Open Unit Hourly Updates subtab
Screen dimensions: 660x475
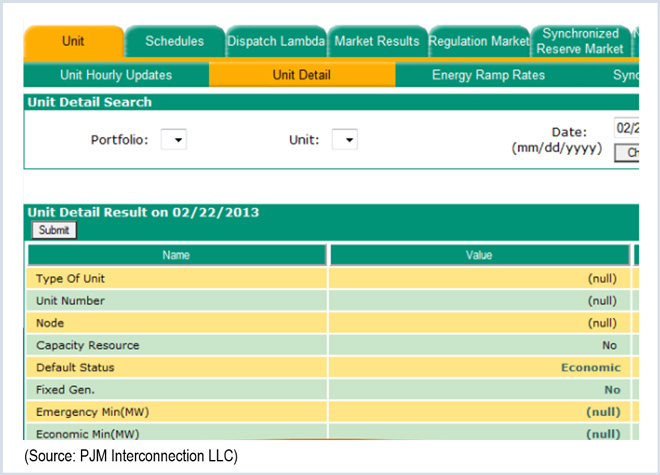[116, 75]
